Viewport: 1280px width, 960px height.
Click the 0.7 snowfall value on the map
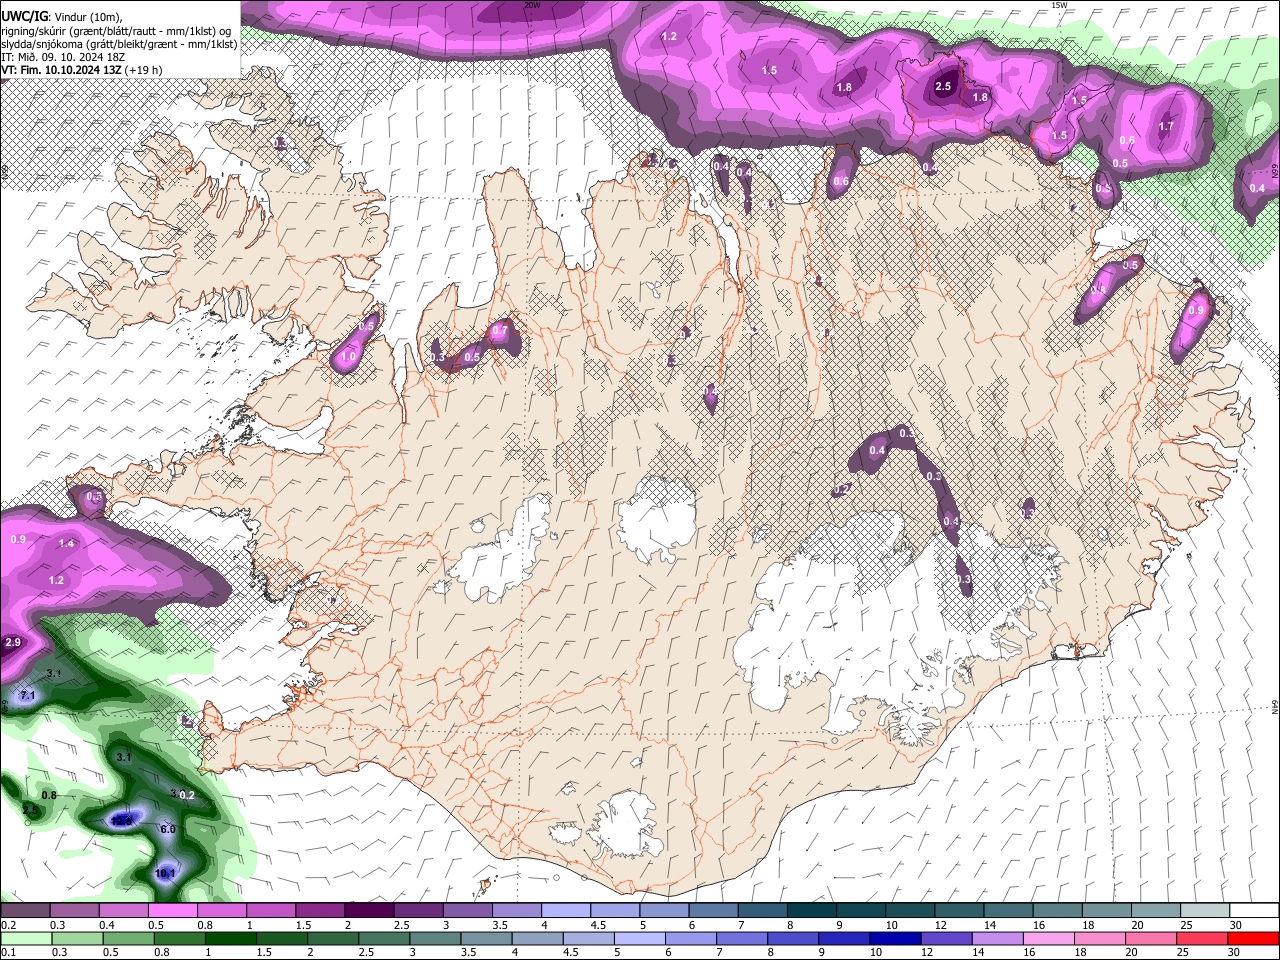coord(500,330)
